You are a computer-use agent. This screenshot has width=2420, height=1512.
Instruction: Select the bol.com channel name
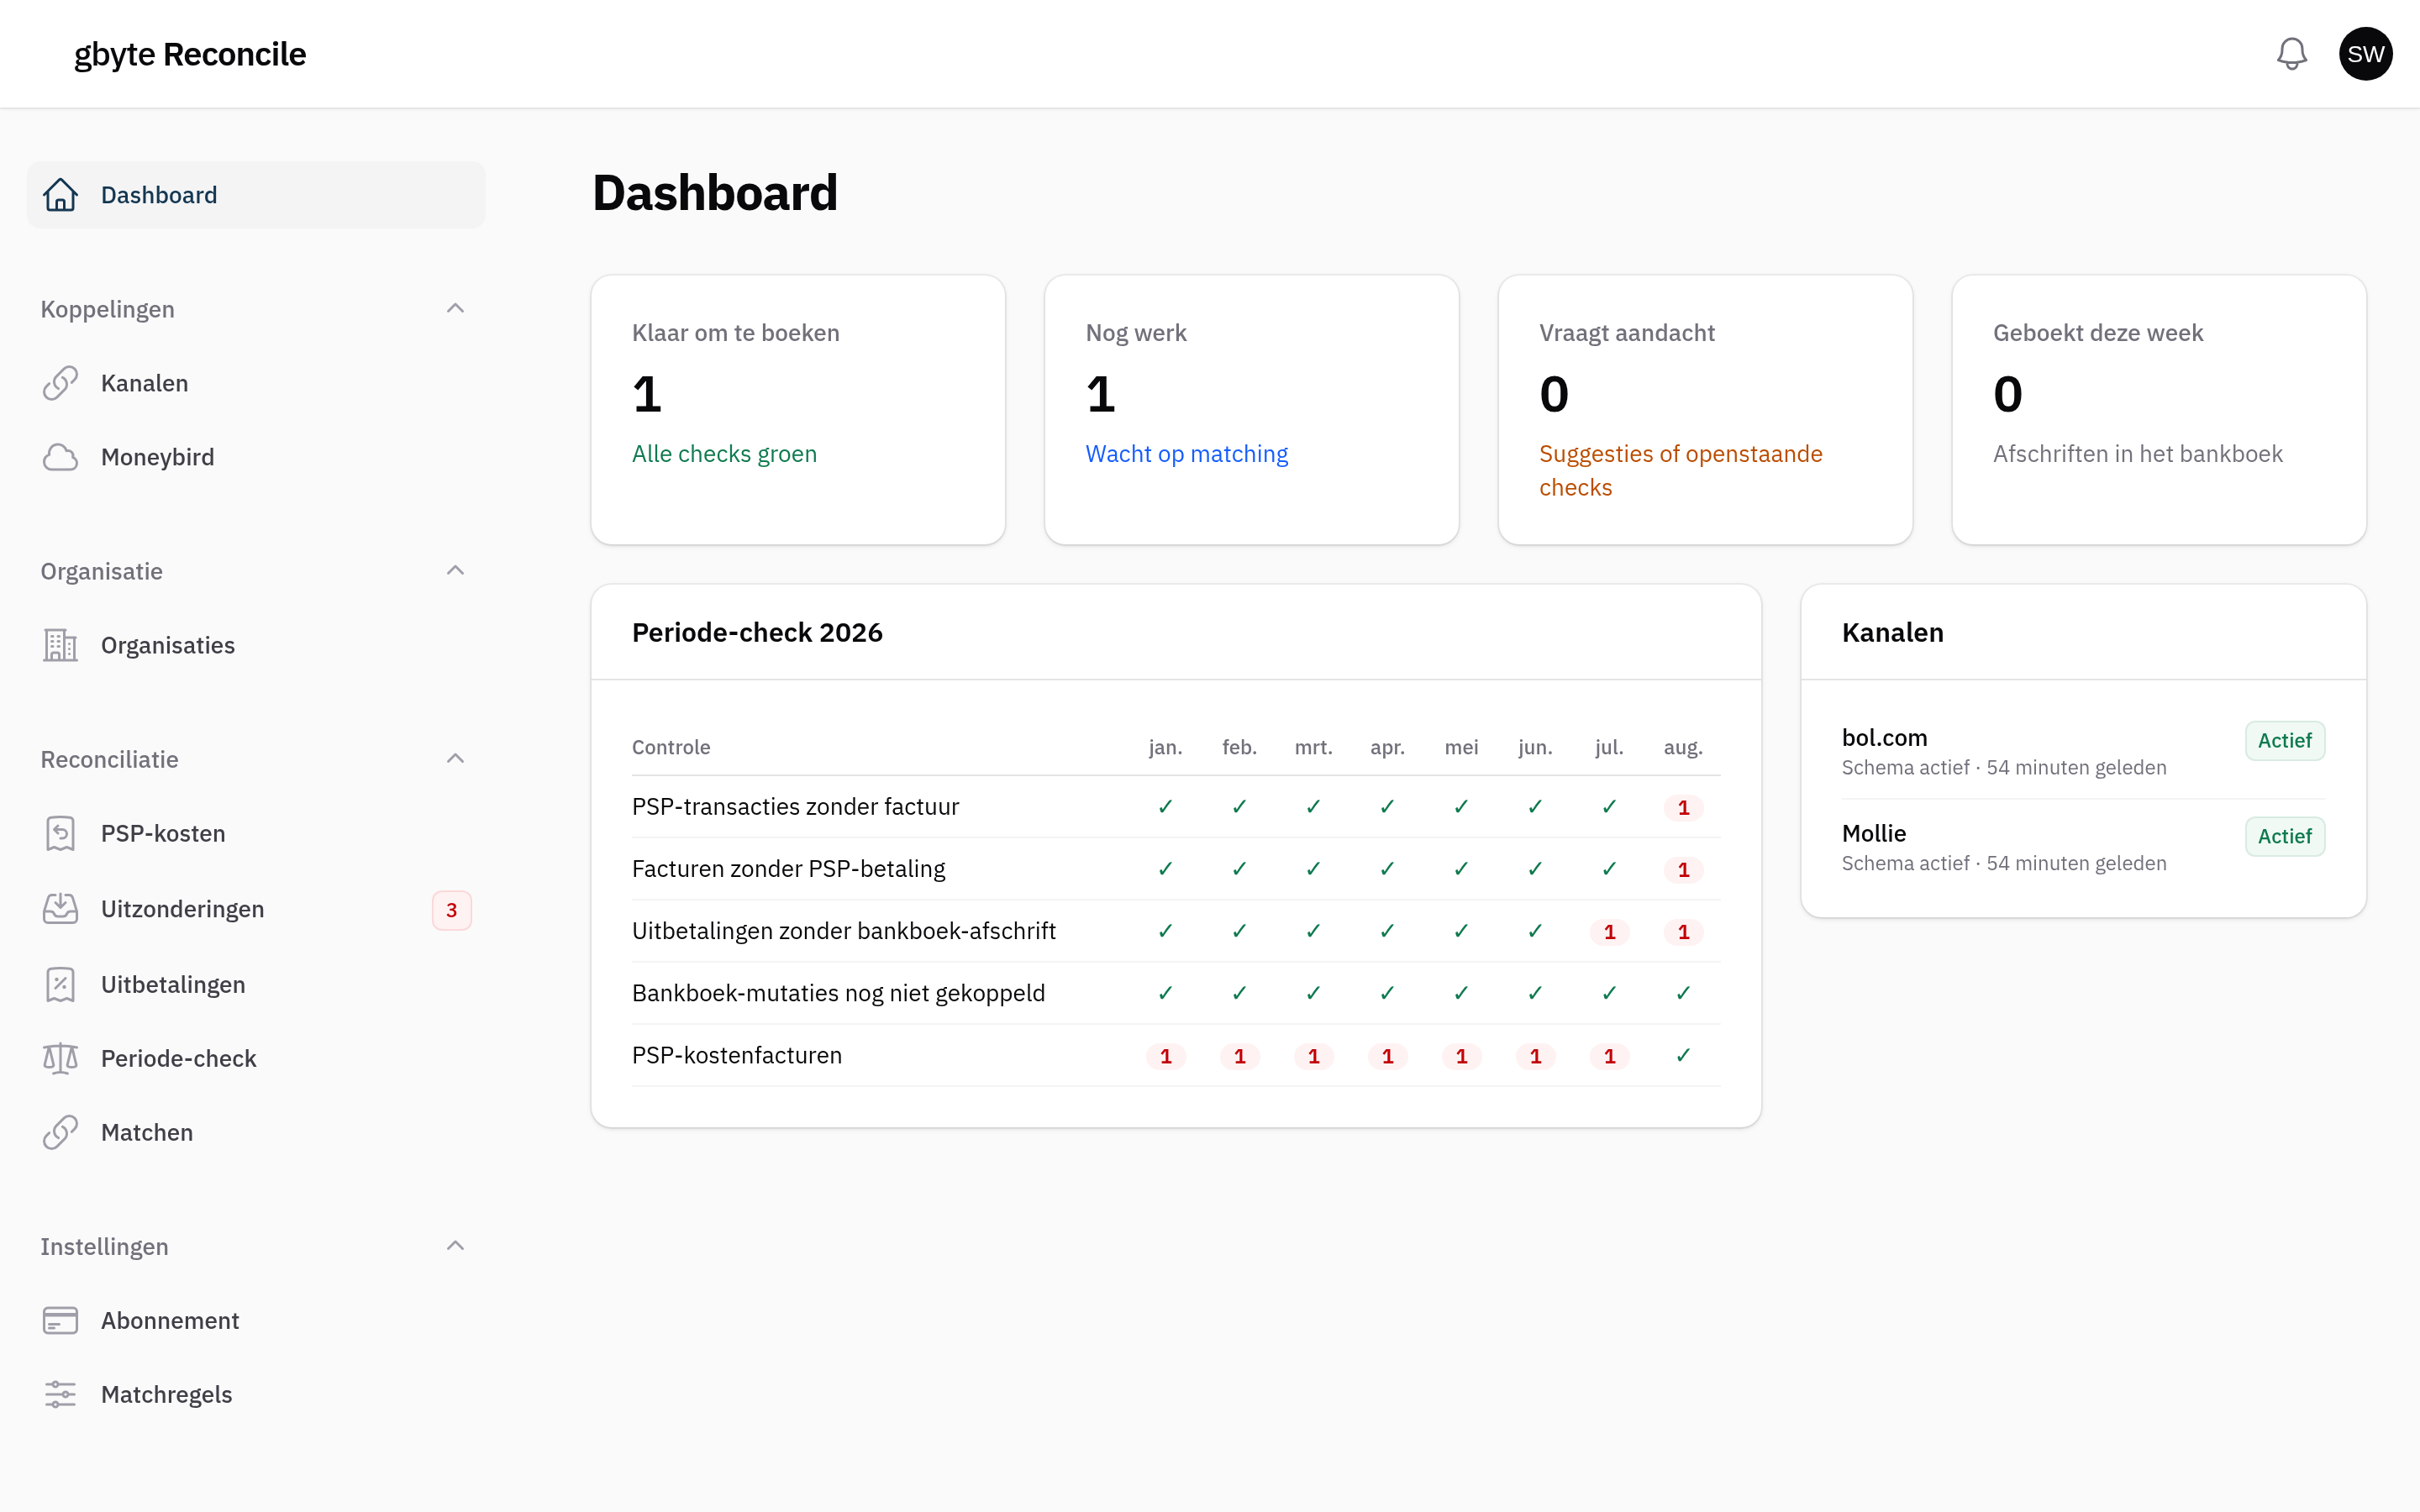1884,737
